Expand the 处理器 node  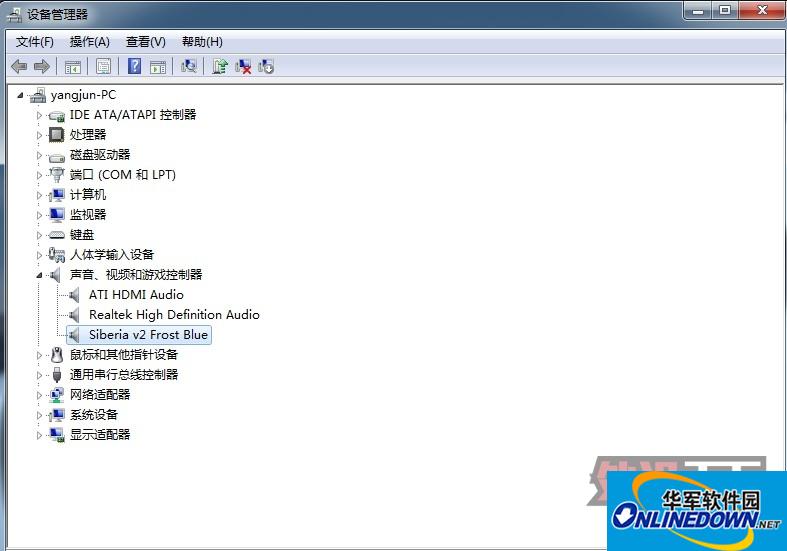39,135
